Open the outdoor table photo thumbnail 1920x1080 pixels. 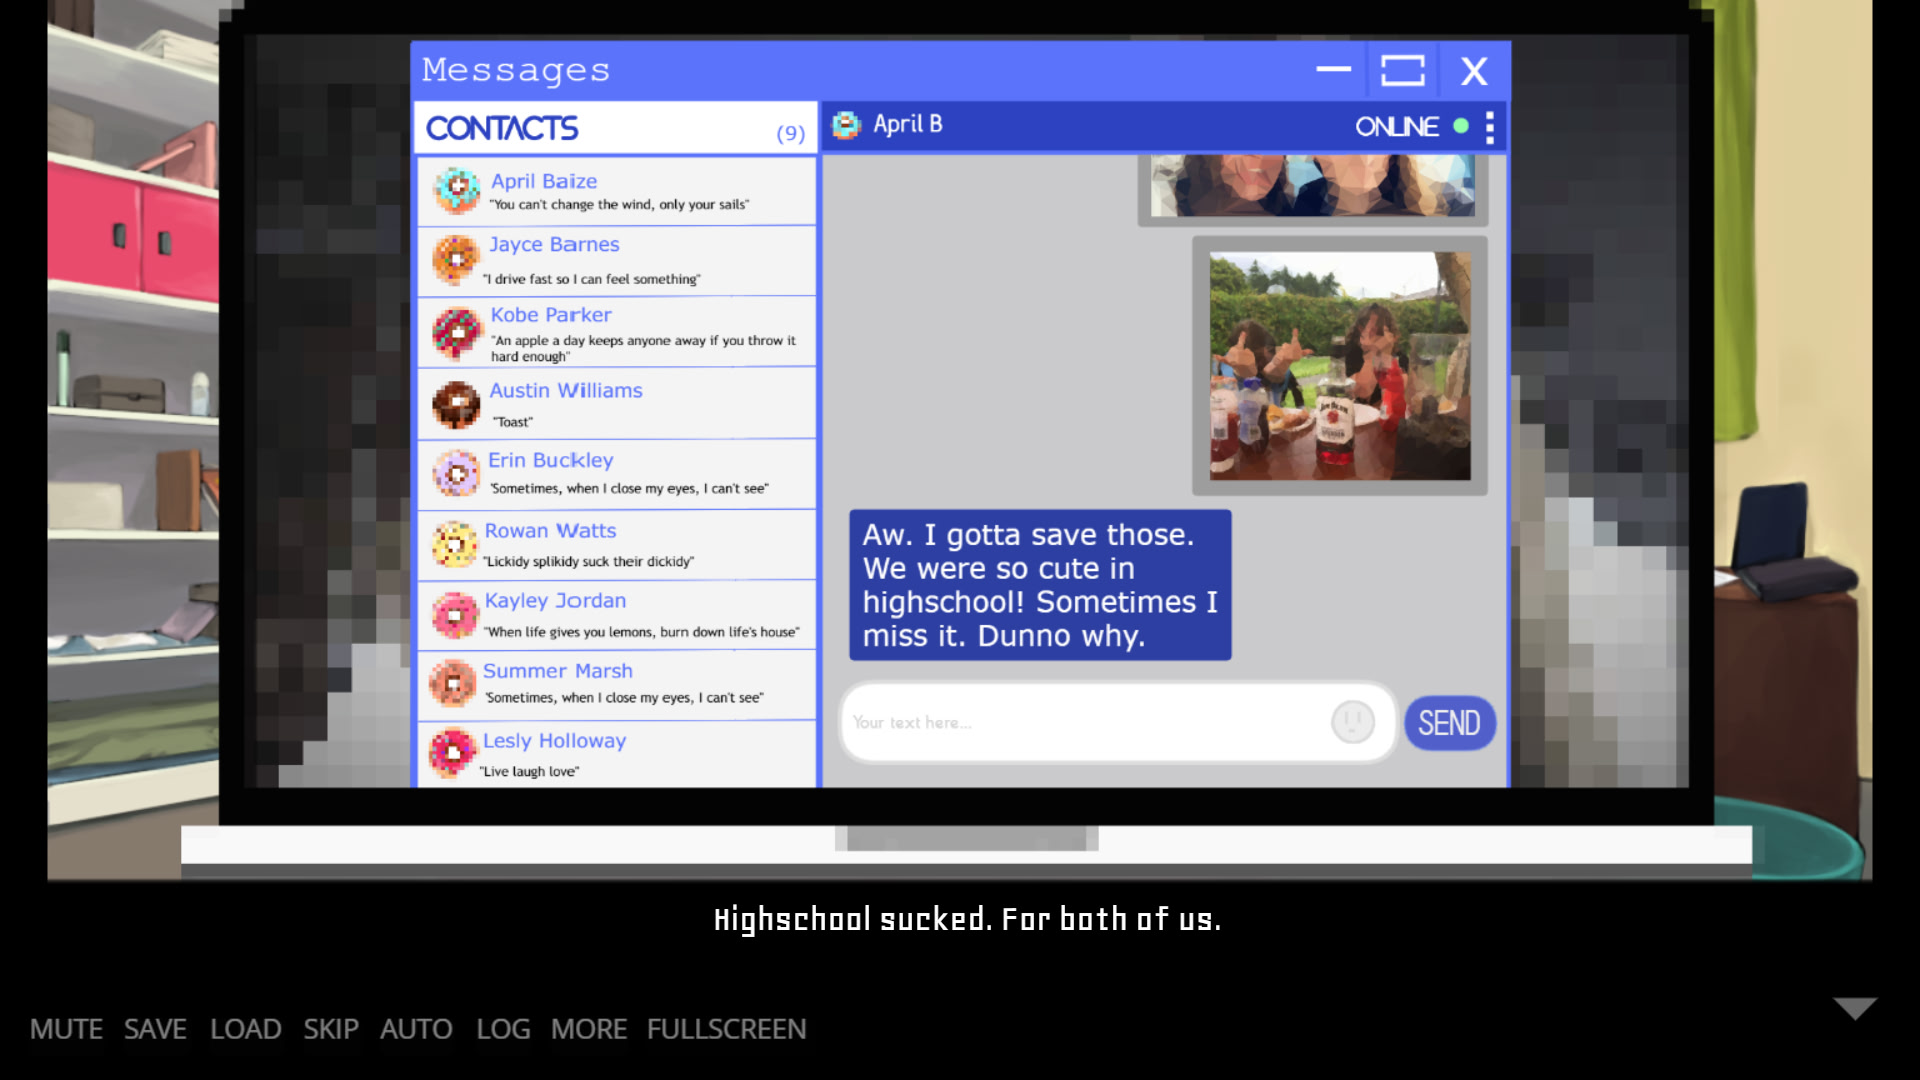pyautogui.click(x=1340, y=366)
